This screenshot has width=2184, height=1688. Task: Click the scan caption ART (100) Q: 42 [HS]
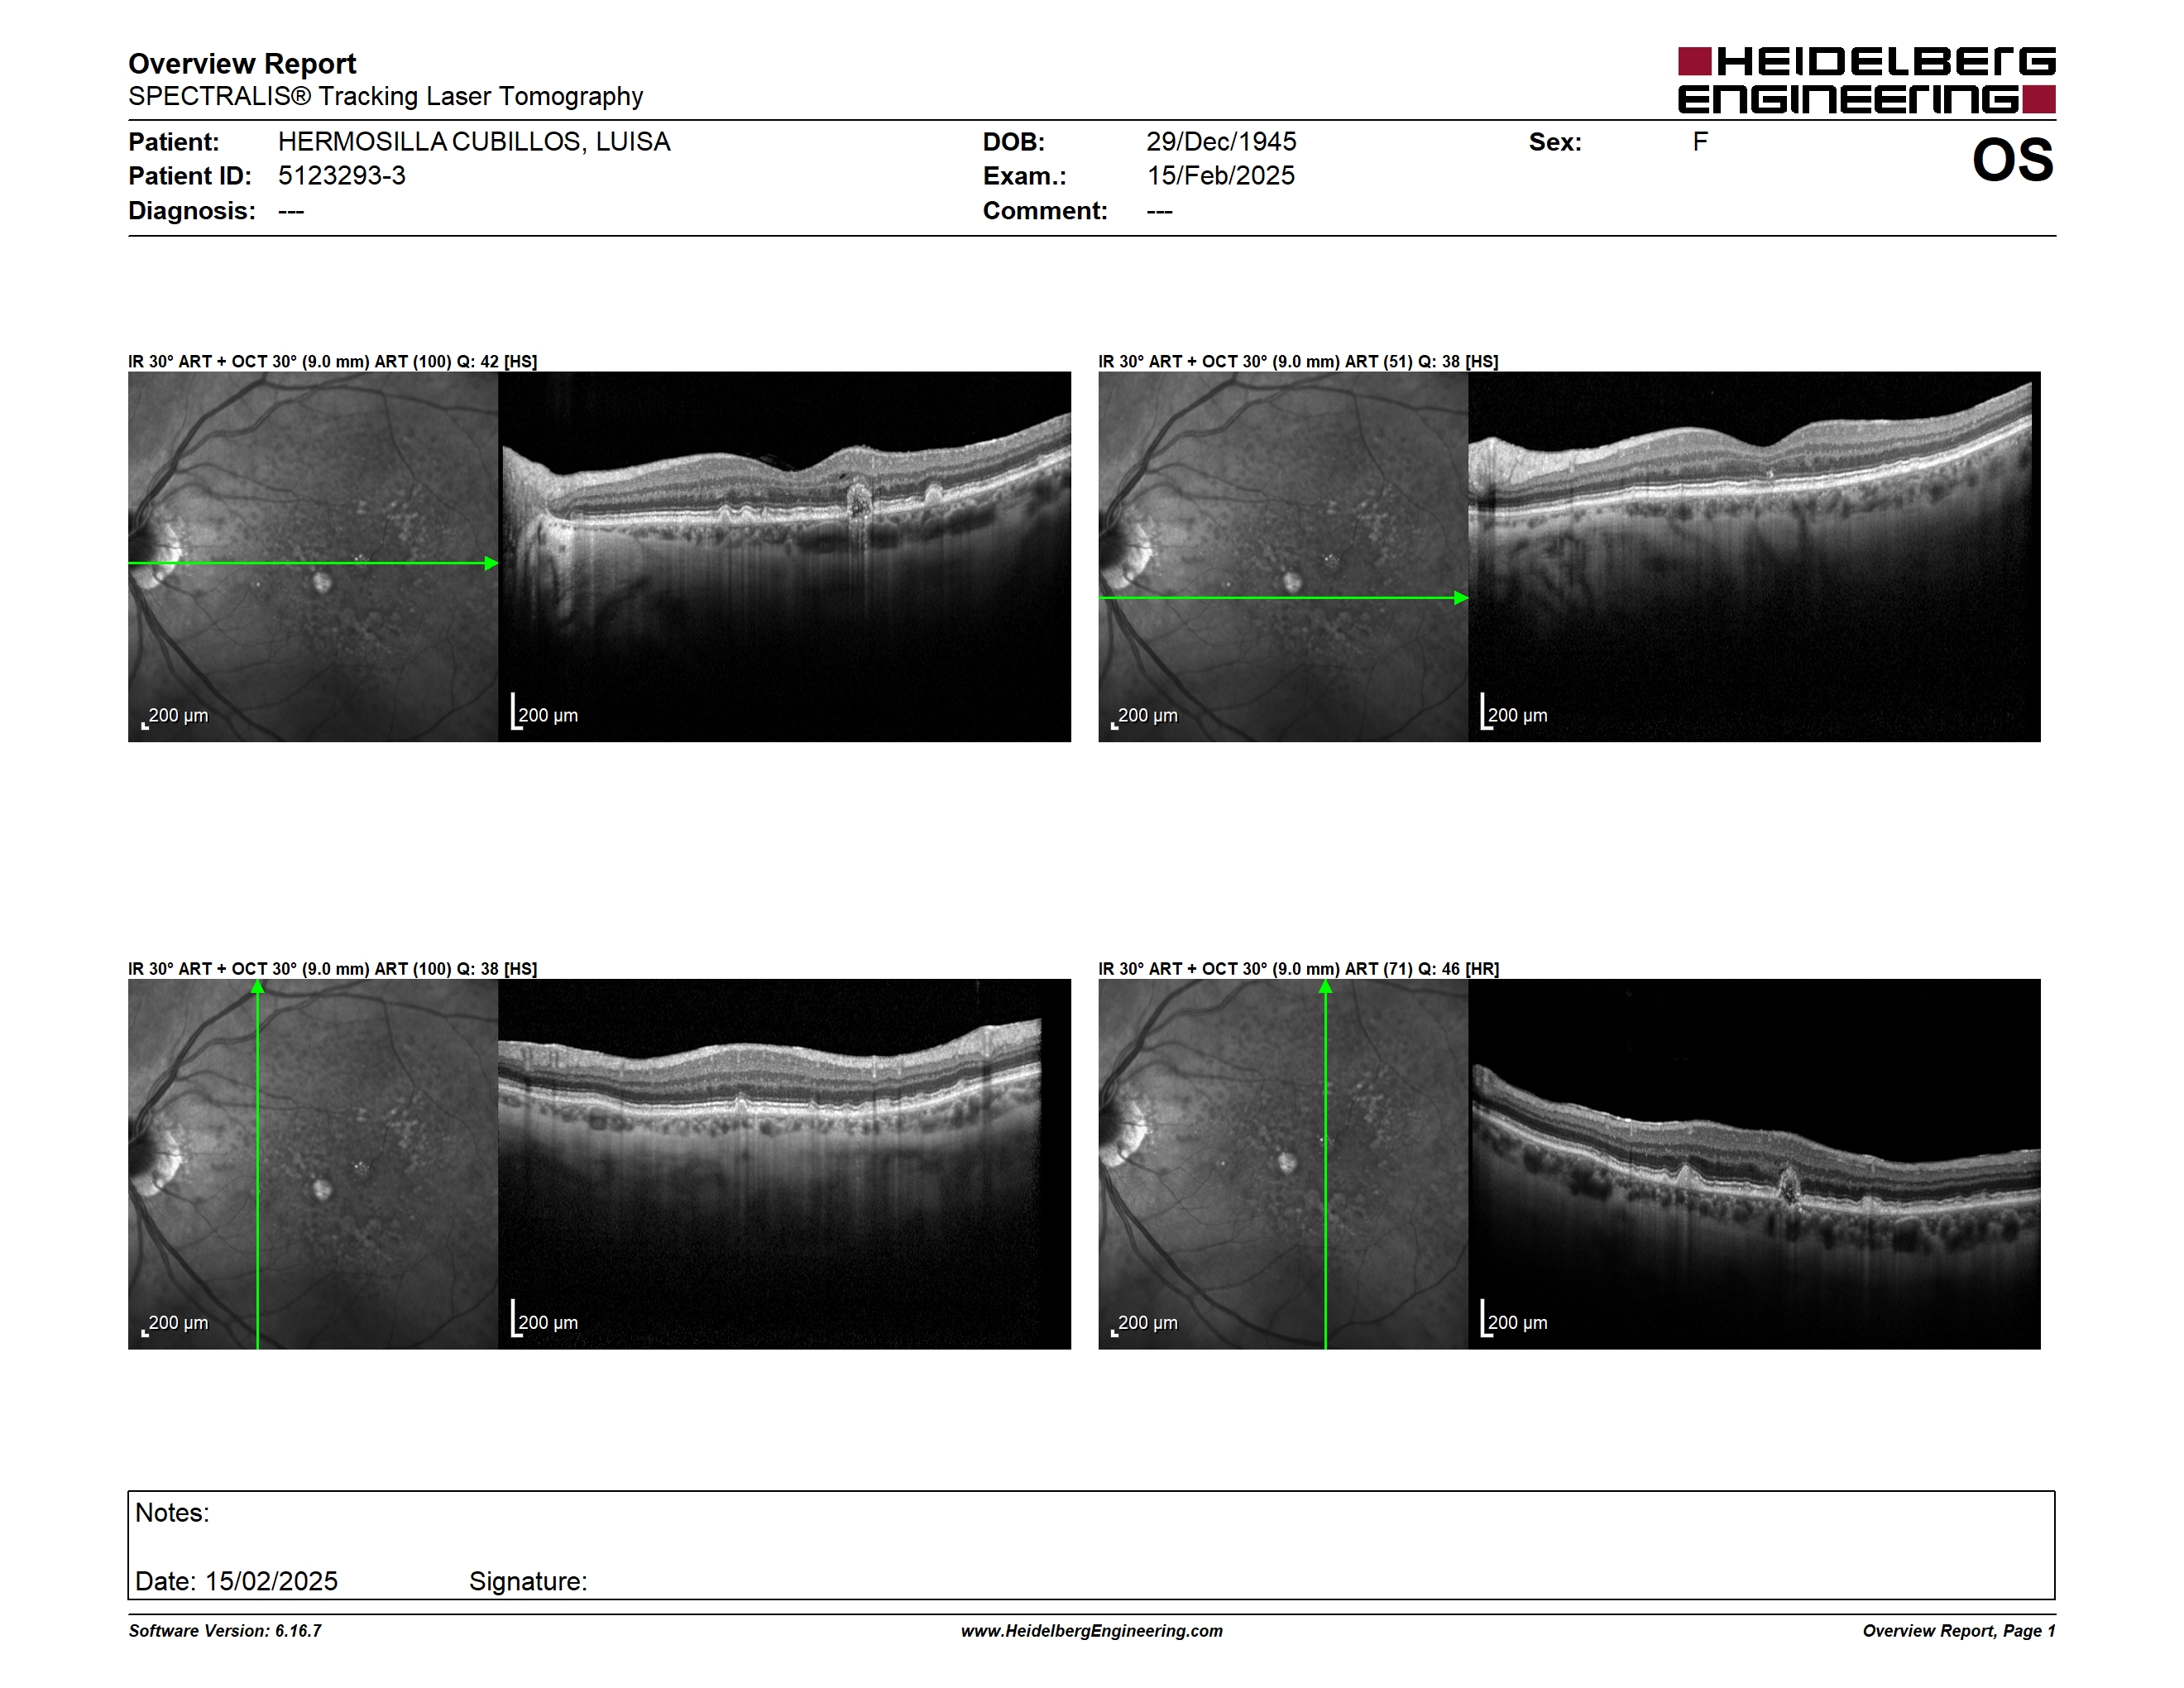pos(332,361)
